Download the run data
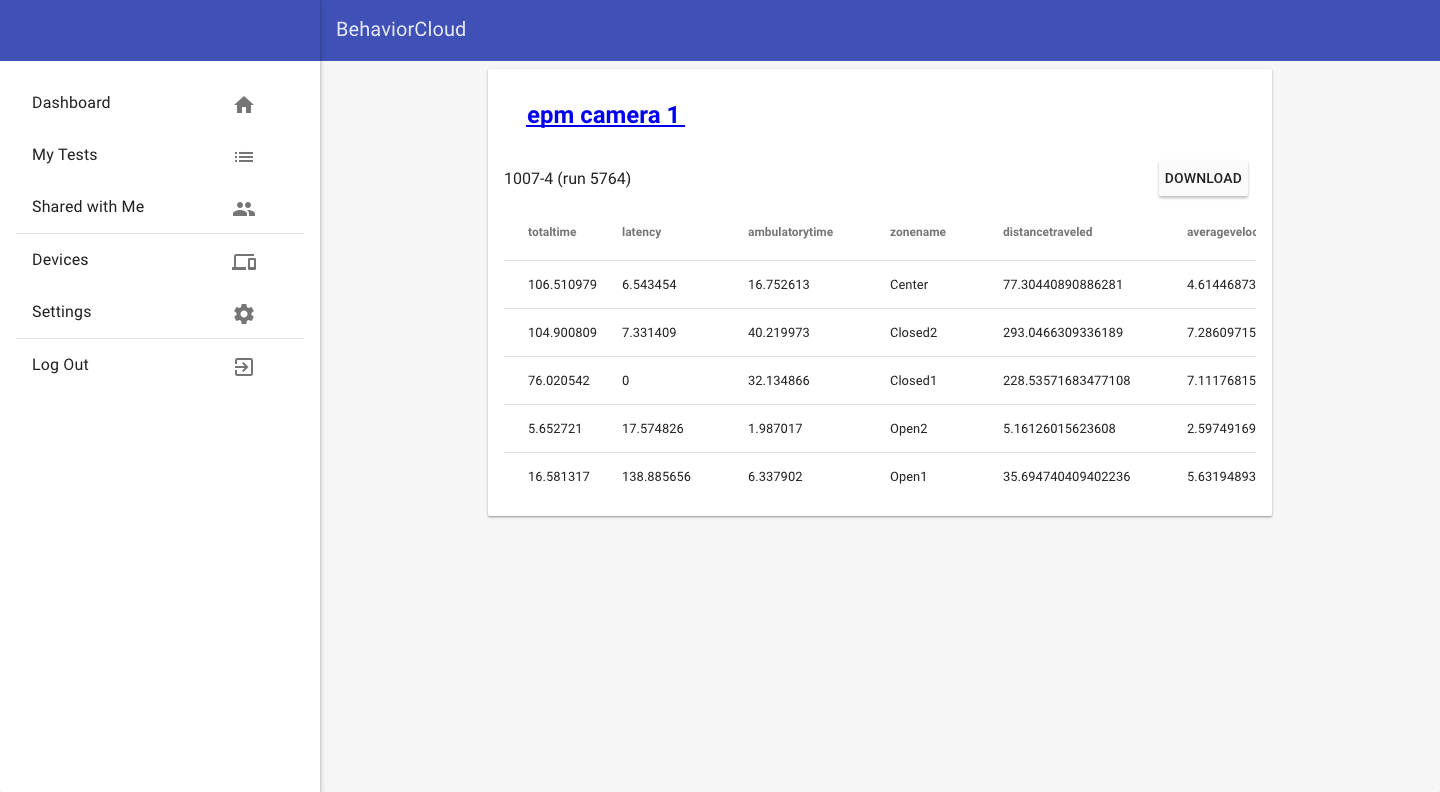 tap(1203, 178)
